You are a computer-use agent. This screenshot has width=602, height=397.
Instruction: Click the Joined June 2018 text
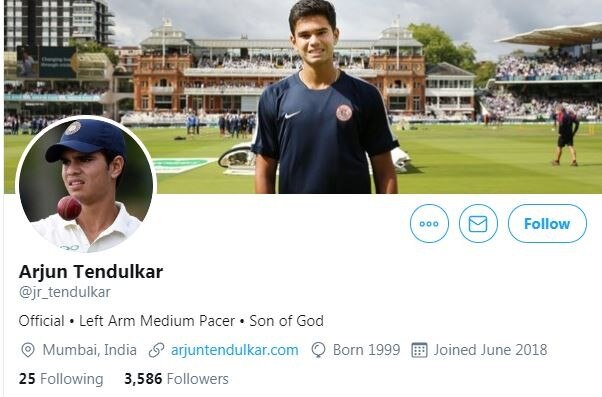490,350
